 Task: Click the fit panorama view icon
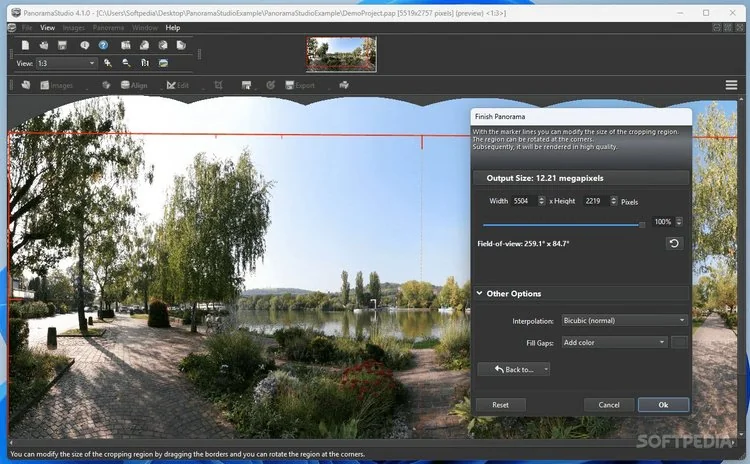[x=164, y=63]
